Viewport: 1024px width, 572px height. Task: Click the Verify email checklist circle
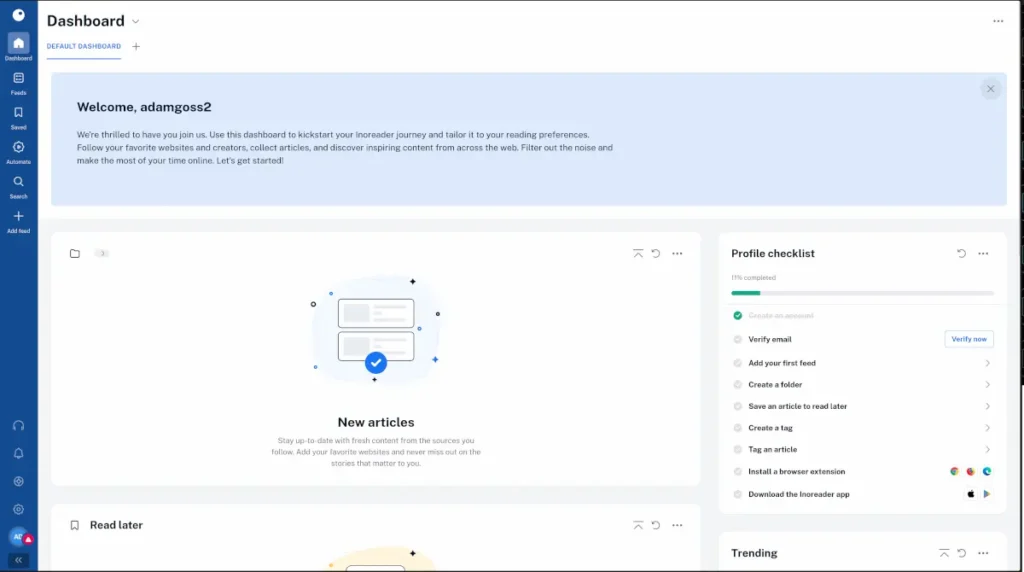pos(737,340)
